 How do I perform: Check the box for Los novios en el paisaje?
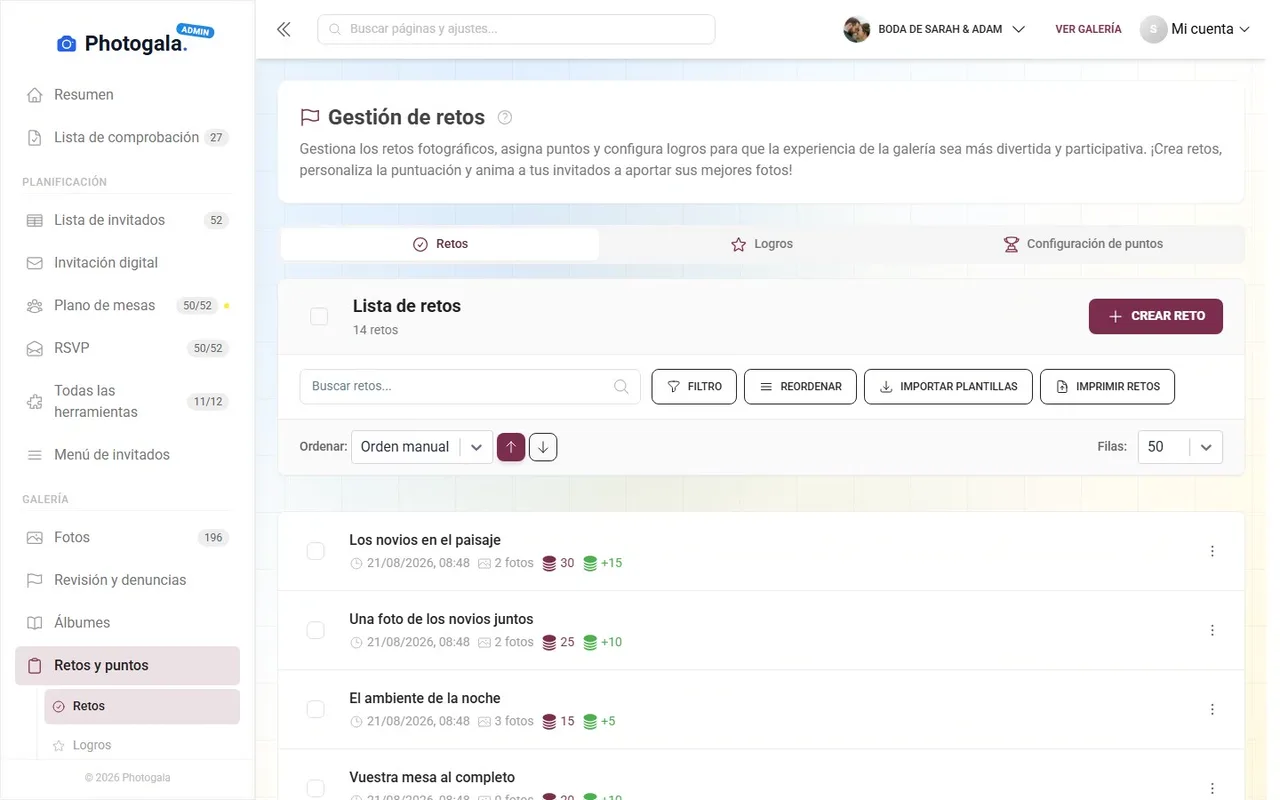pyautogui.click(x=315, y=551)
